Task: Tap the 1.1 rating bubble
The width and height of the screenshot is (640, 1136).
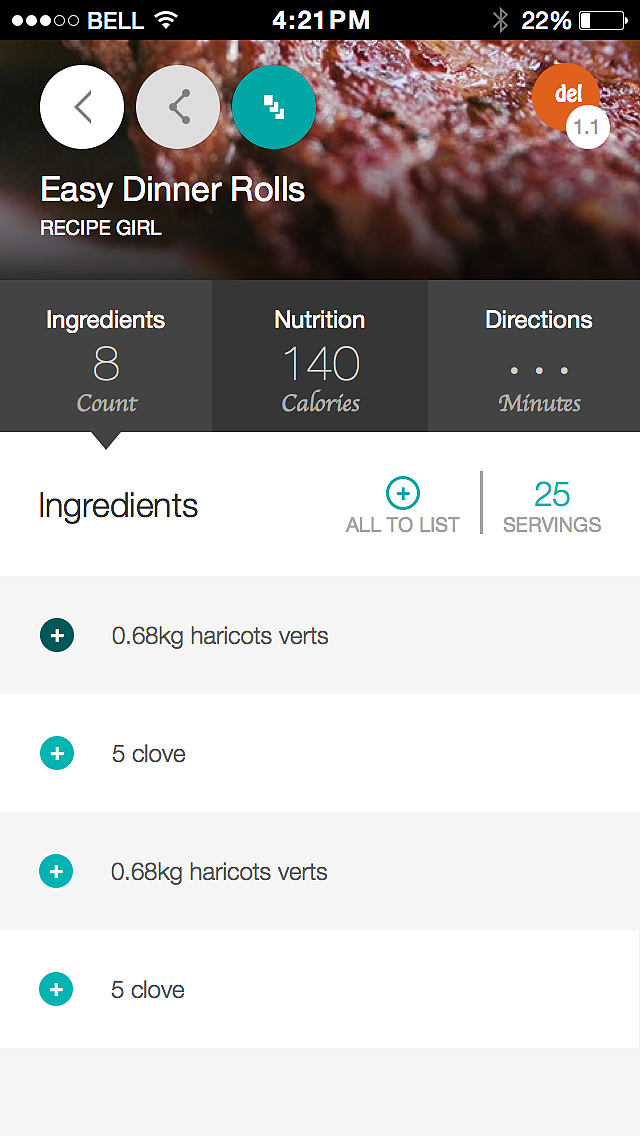Action: 587,127
